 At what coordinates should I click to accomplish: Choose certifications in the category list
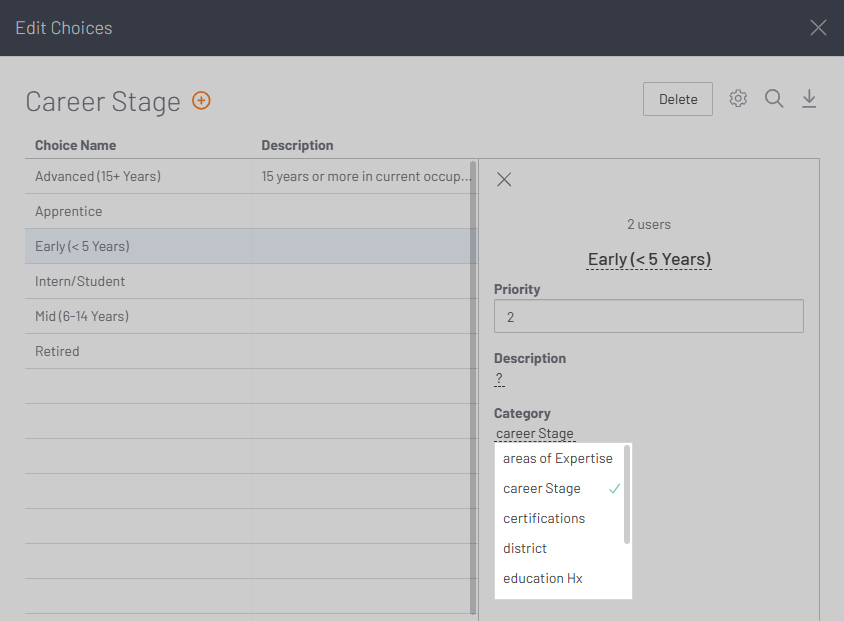[544, 518]
